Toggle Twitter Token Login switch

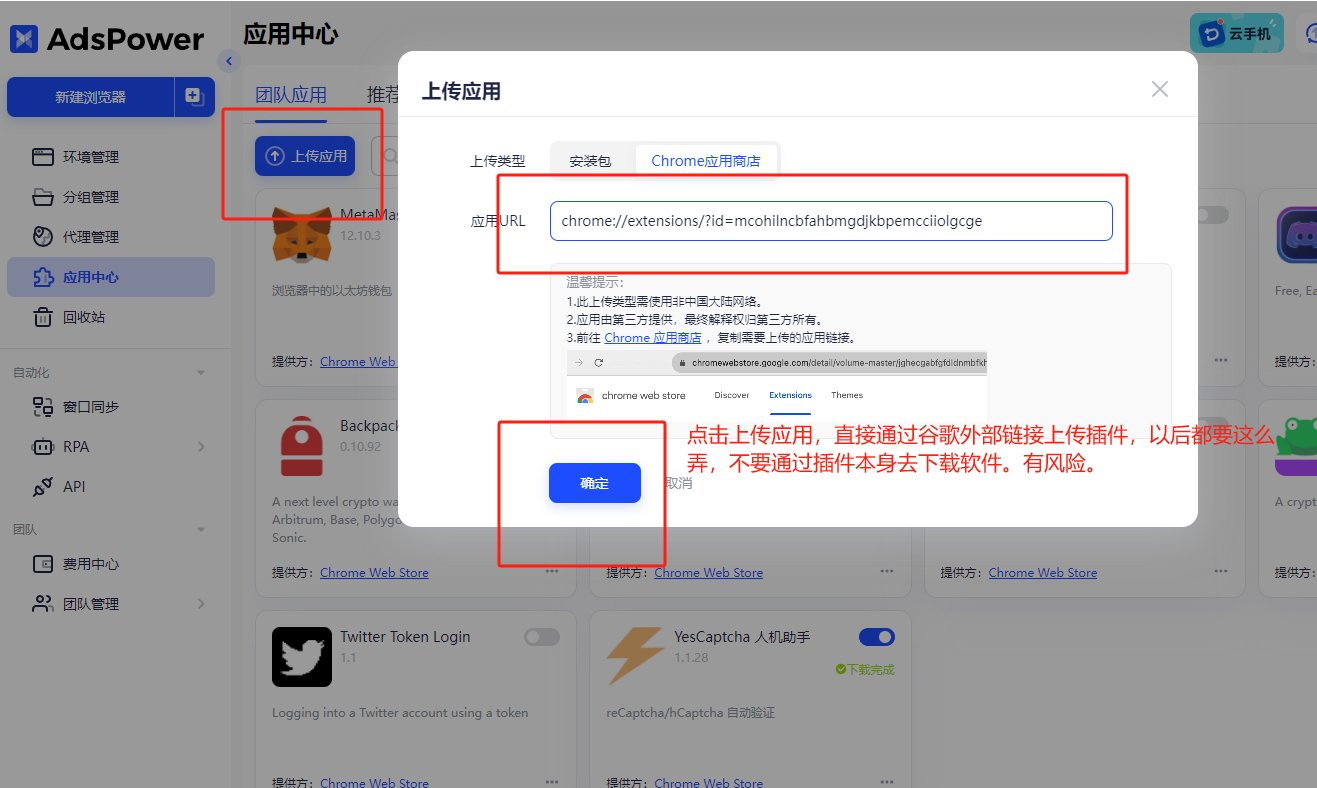point(542,637)
